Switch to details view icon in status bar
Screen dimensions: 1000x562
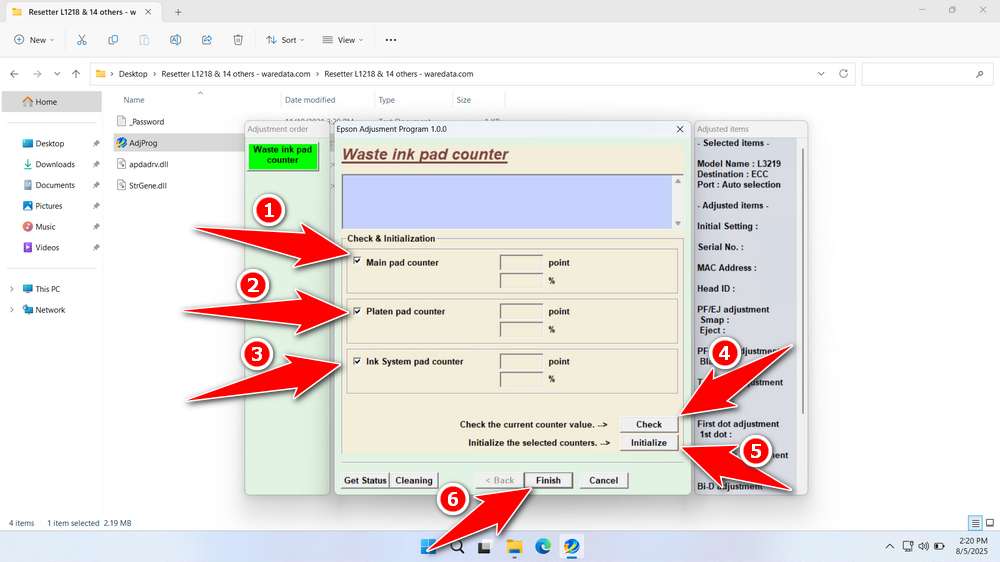(975, 523)
